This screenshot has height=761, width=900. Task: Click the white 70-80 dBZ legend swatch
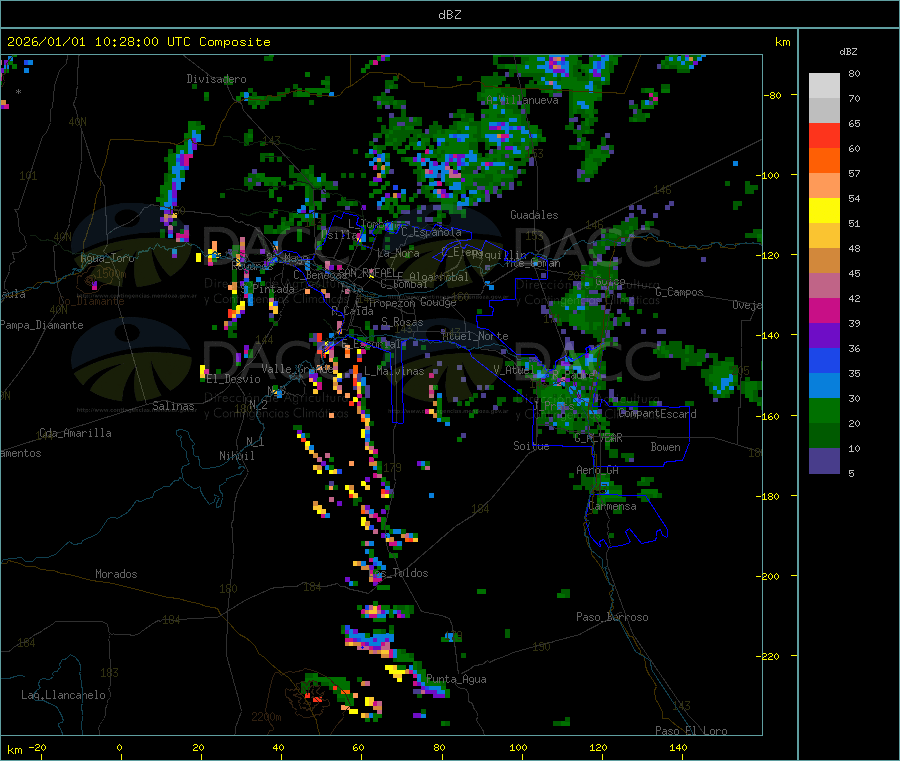pos(824,86)
